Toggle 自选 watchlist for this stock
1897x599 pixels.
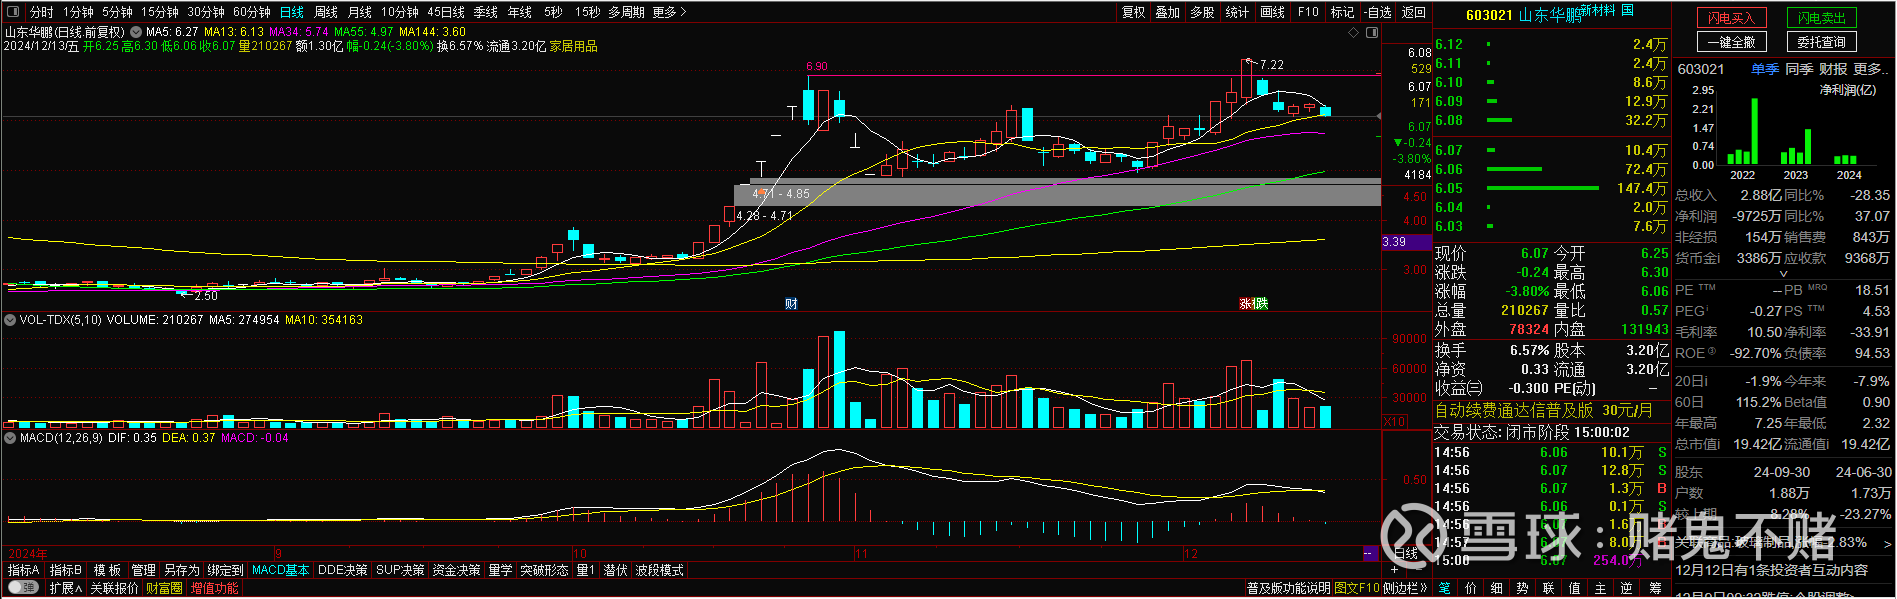1378,12
